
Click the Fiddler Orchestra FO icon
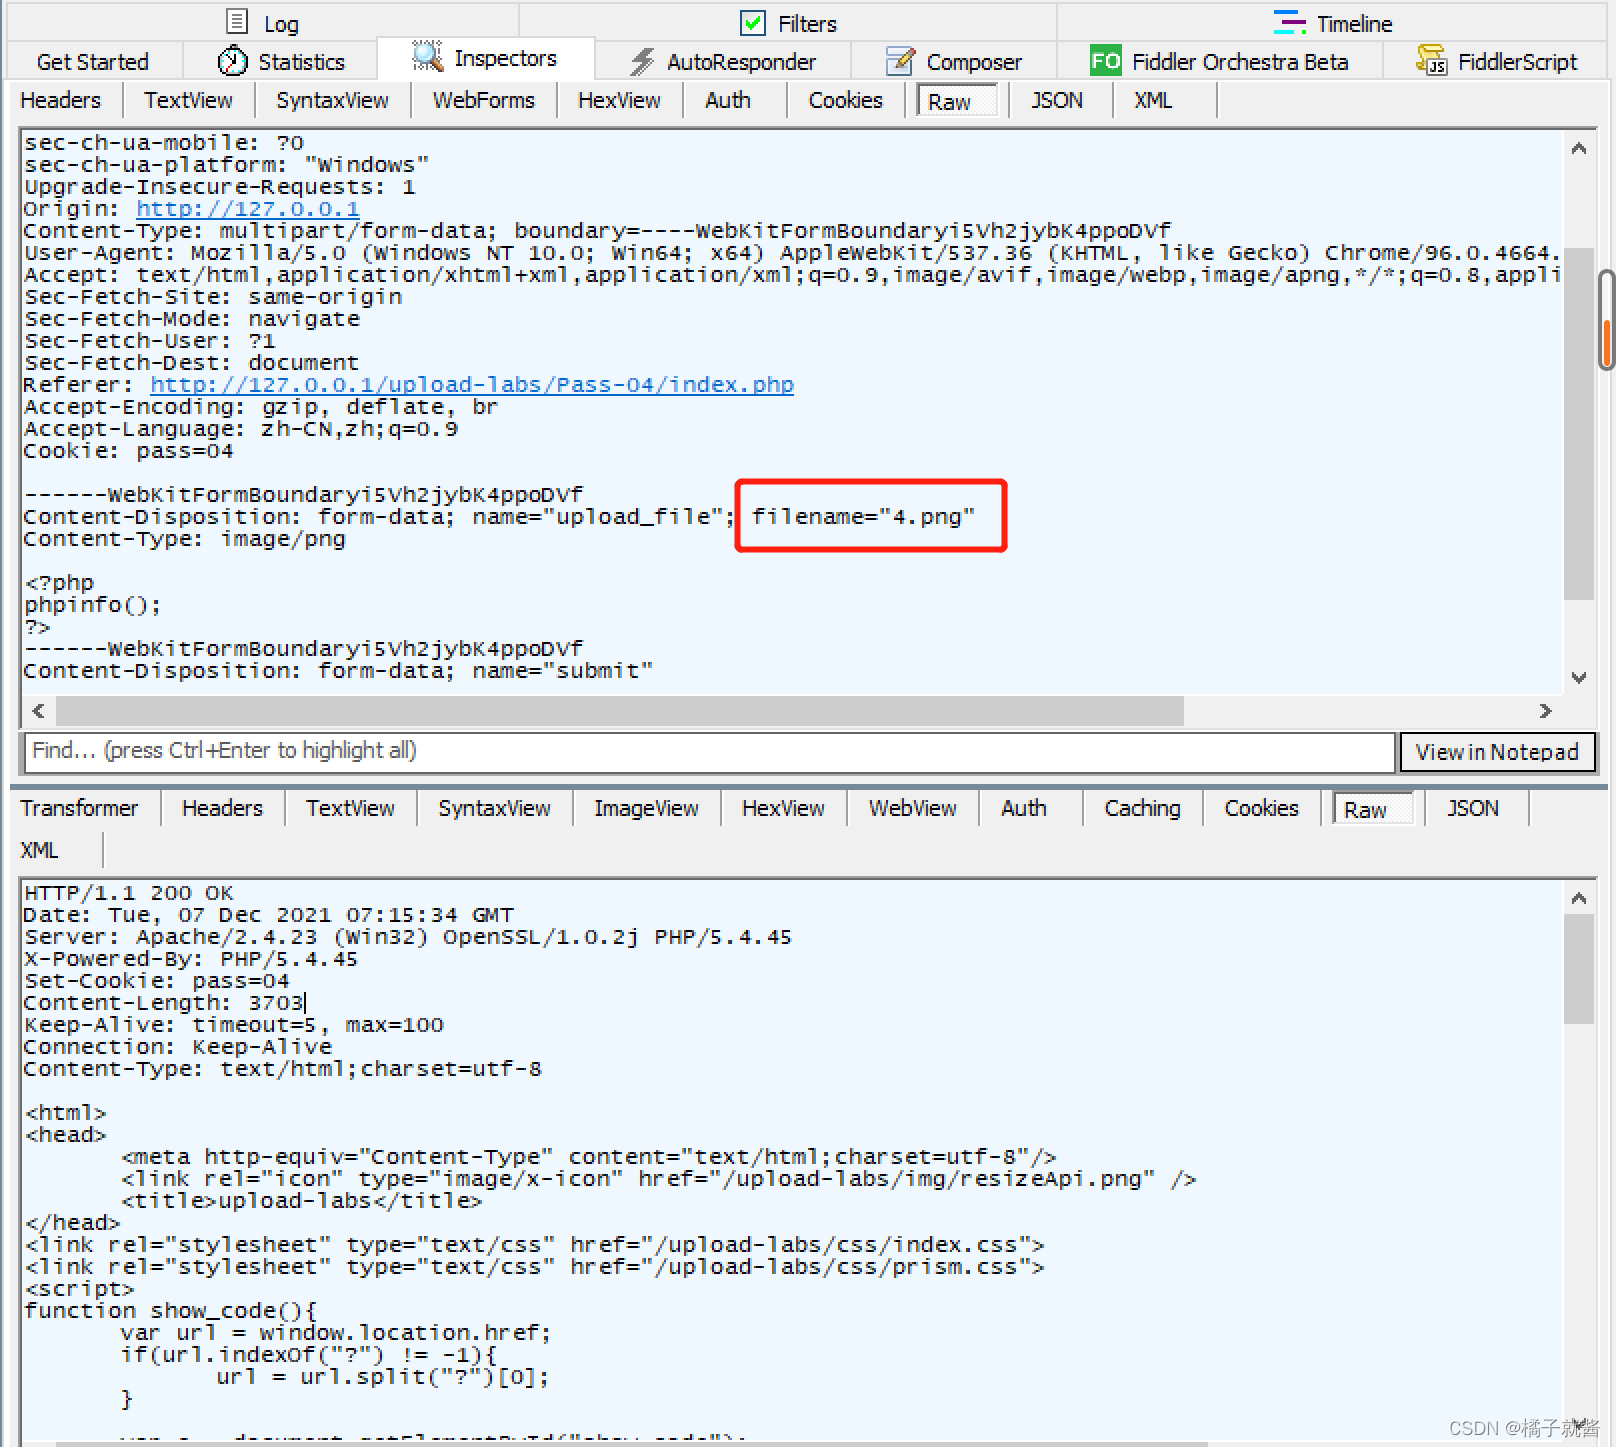point(1105,61)
